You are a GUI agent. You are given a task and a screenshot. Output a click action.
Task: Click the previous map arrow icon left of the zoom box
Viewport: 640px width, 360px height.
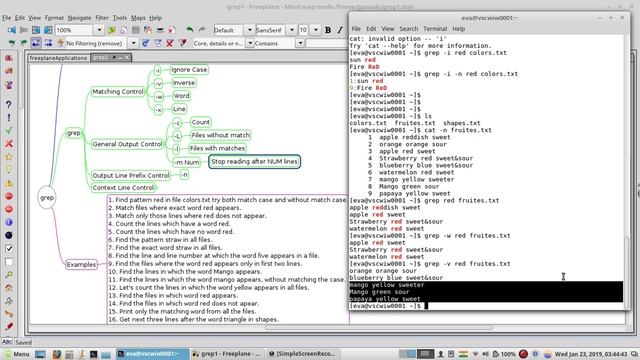point(12,30)
